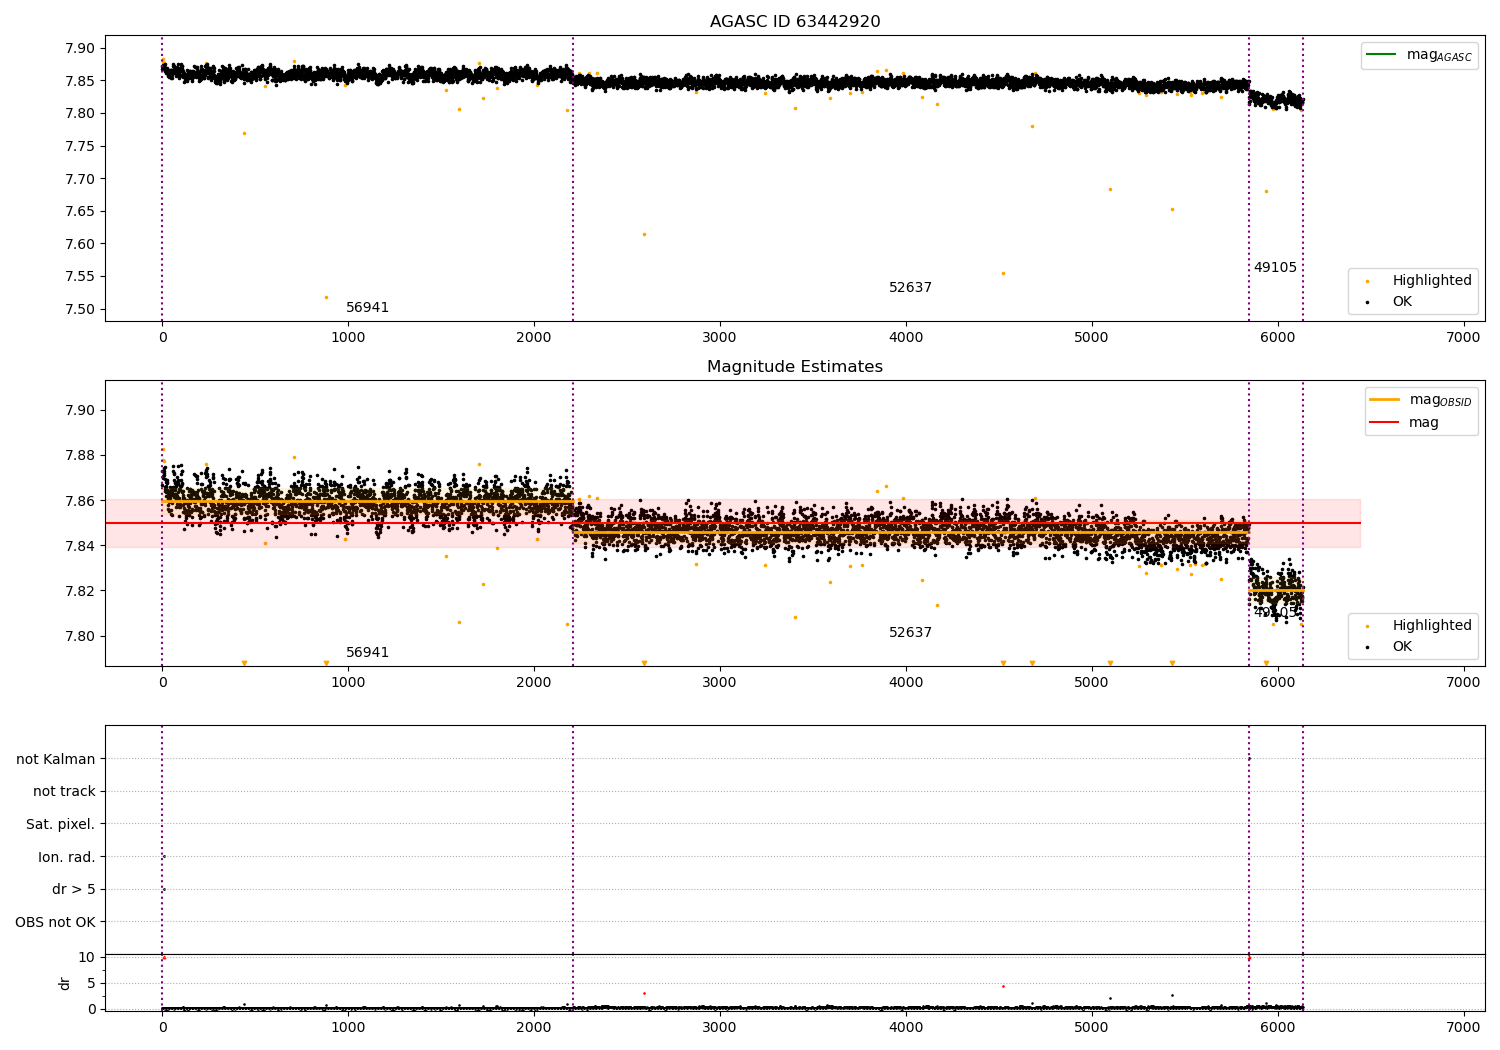Click the 'not Kalman' row label
The height and width of the screenshot is (1050, 1500).
pyautogui.click(x=56, y=760)
